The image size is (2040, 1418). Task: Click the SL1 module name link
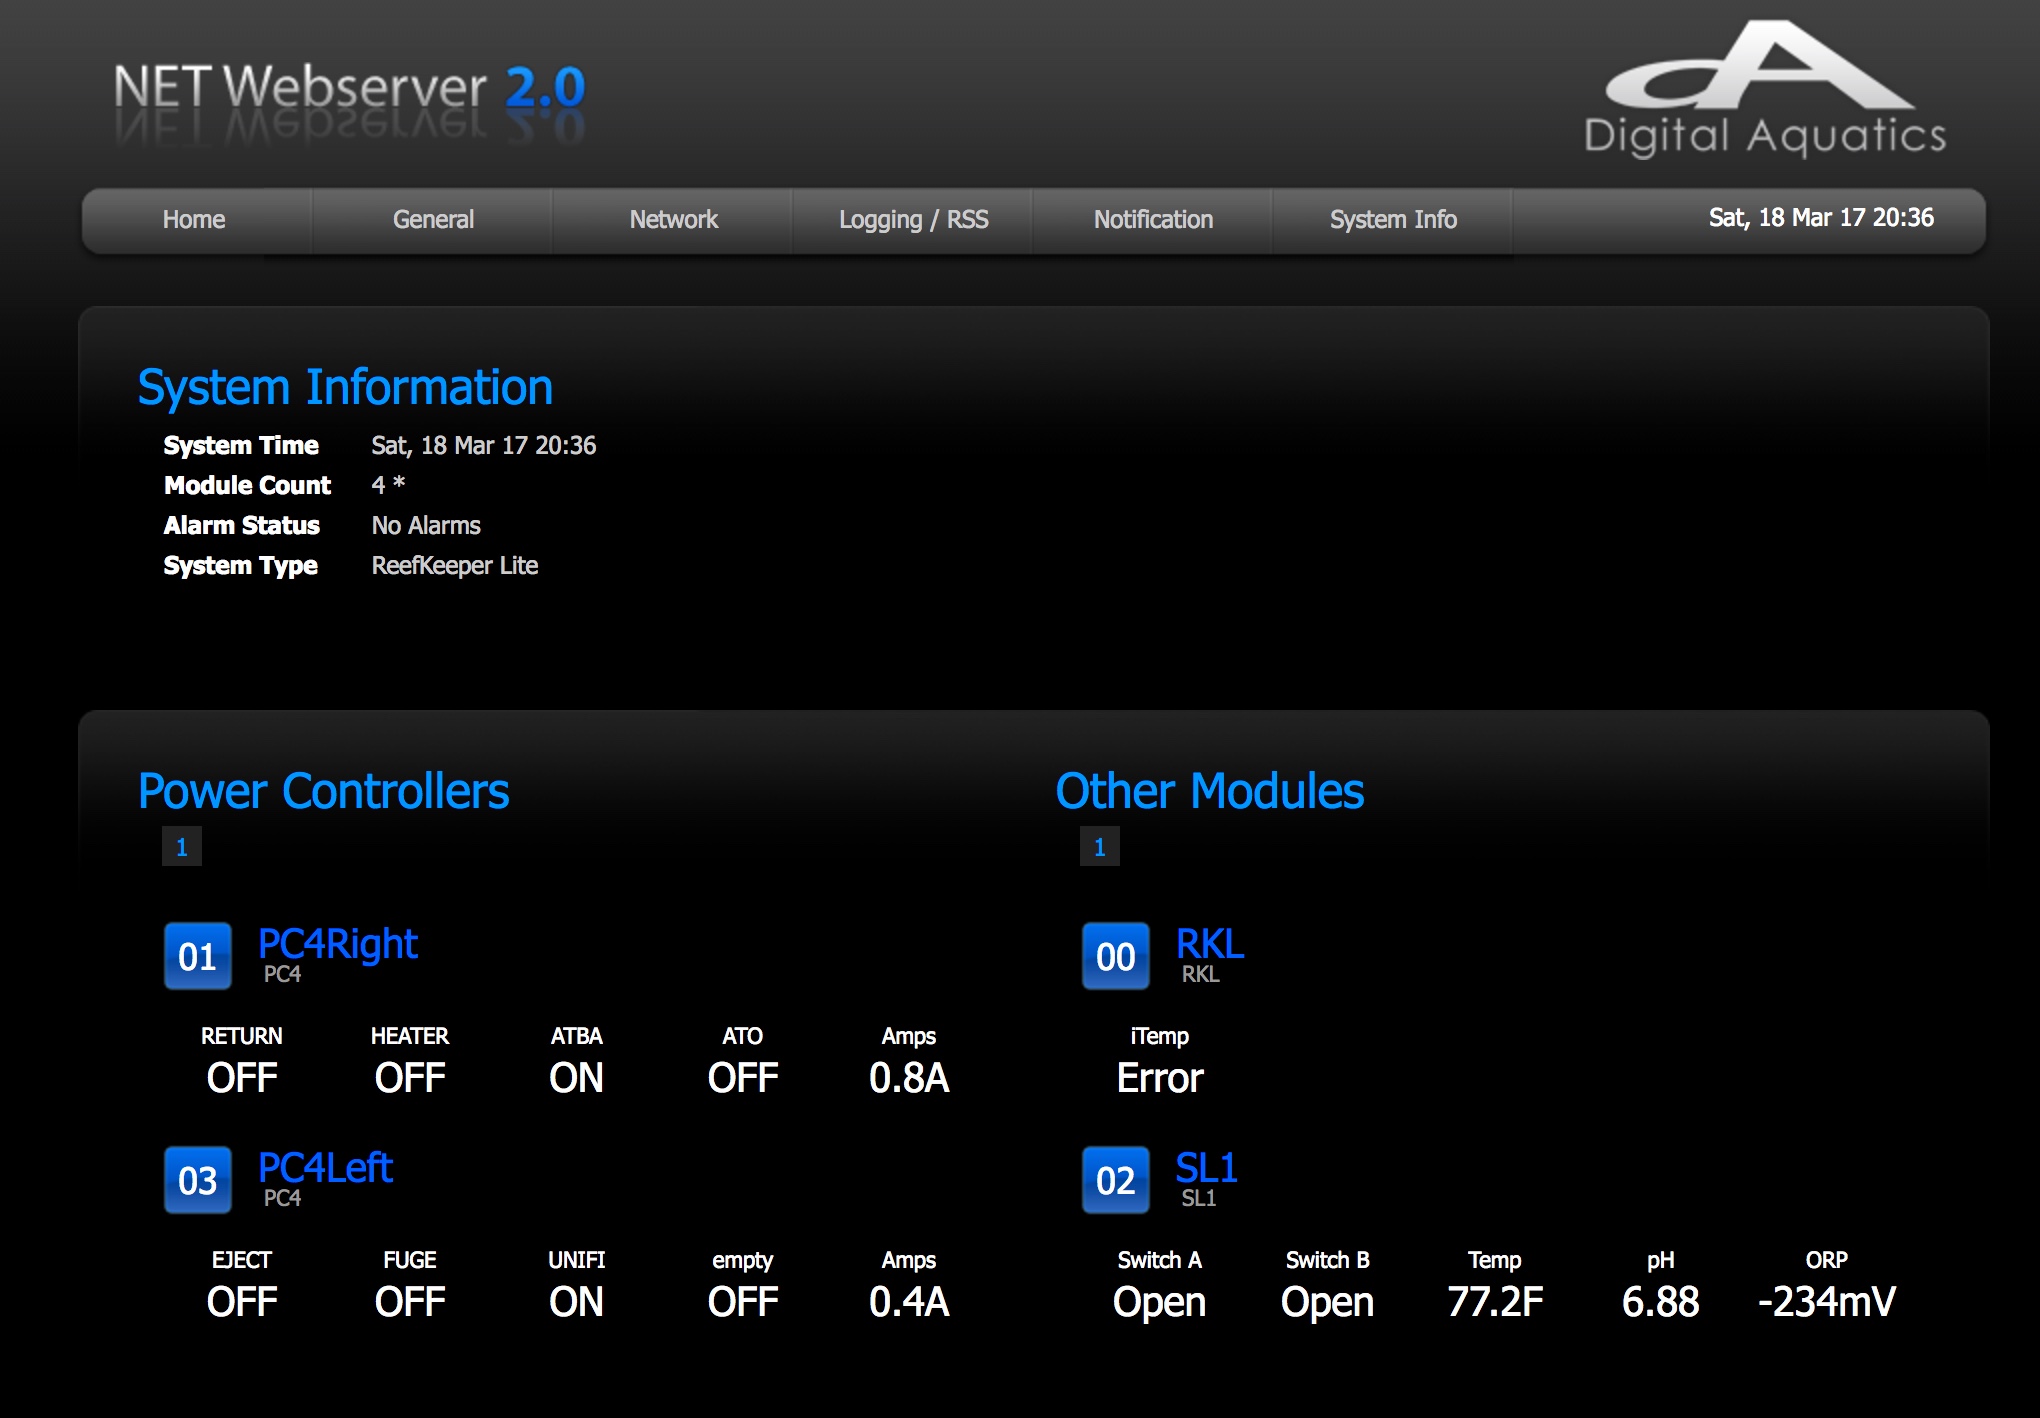(1206, 1168)
